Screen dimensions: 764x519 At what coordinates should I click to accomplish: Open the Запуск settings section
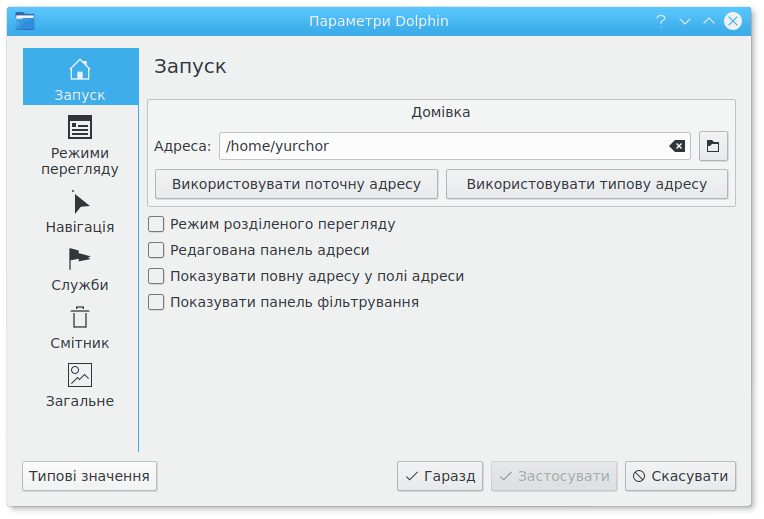click(x=80, y=77)
